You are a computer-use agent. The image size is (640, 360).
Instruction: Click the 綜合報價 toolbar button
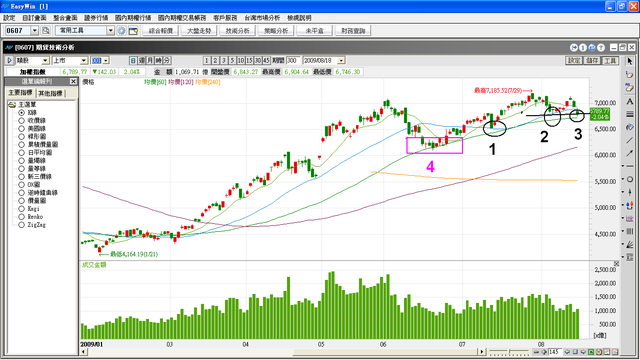(161, 31)
